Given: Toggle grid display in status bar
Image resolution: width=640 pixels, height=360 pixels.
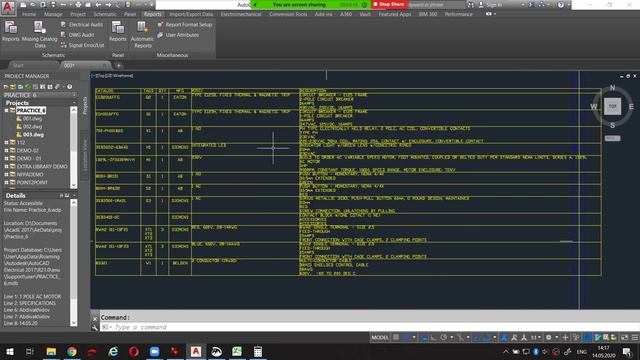Looking at the screenshot, I should (396, 337).
